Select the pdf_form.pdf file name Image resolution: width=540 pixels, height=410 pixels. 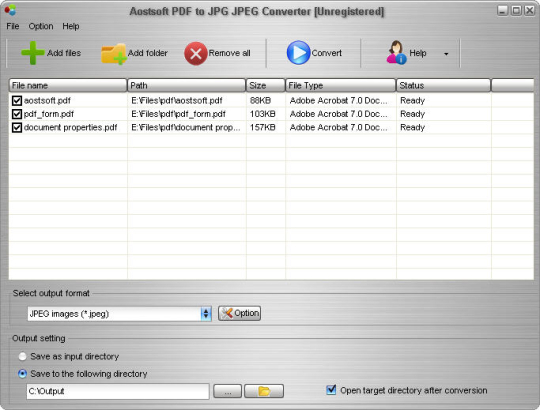[49, 114]
